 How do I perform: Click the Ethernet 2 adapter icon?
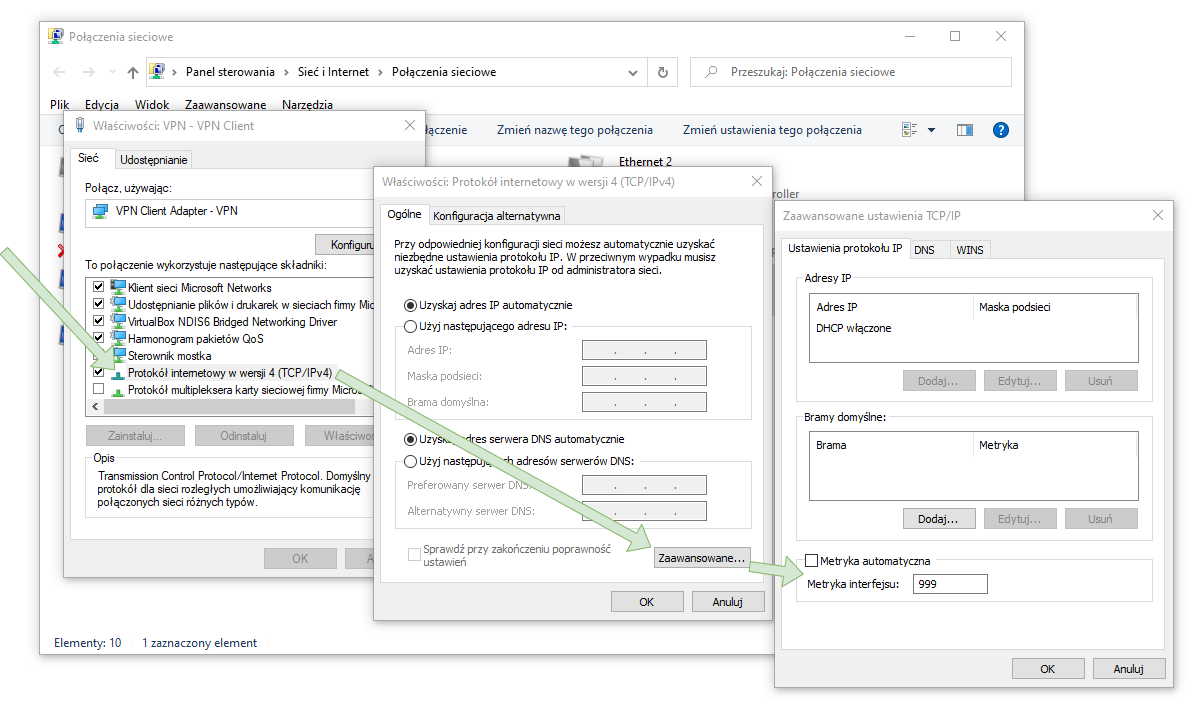click(584, 162)
